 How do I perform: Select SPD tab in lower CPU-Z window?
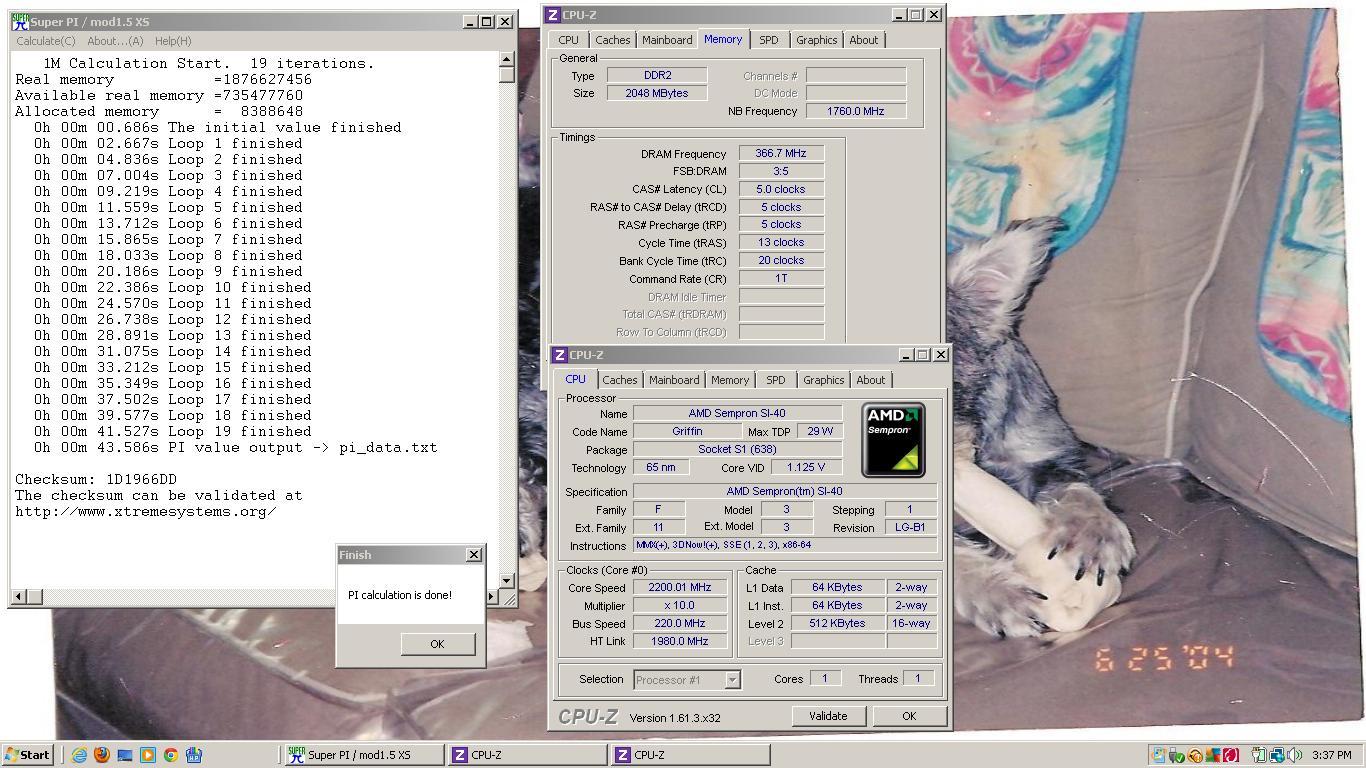coord(775,380)
